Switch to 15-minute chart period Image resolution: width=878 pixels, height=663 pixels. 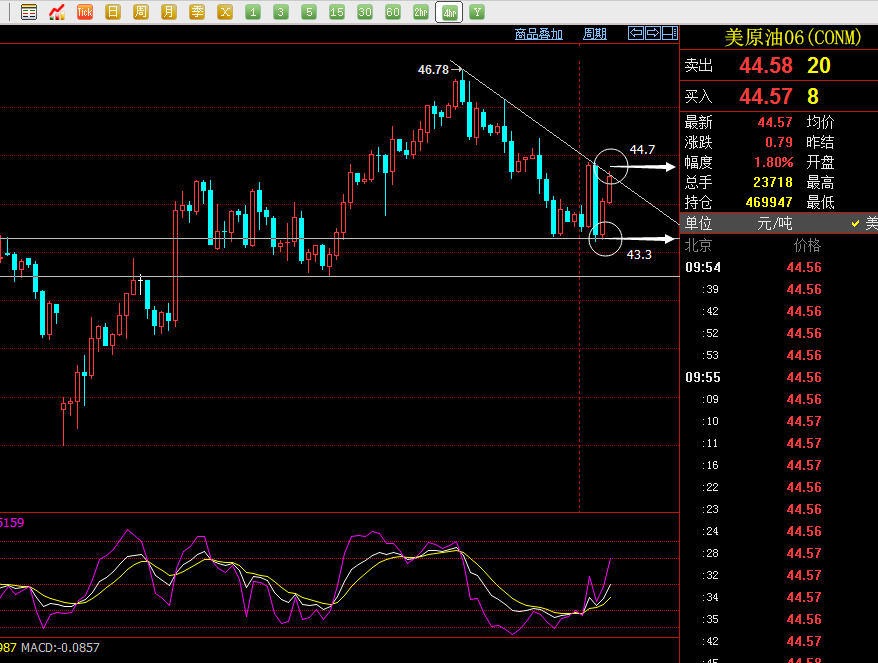point(337,12)
